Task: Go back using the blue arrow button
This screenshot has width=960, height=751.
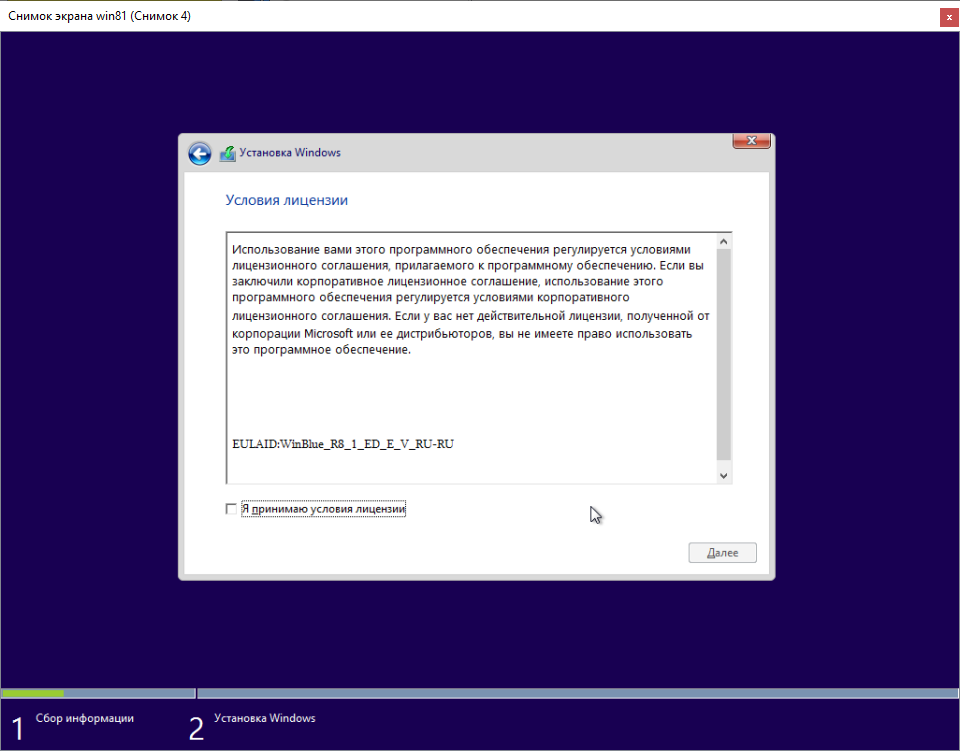Action: pos(200,153)
